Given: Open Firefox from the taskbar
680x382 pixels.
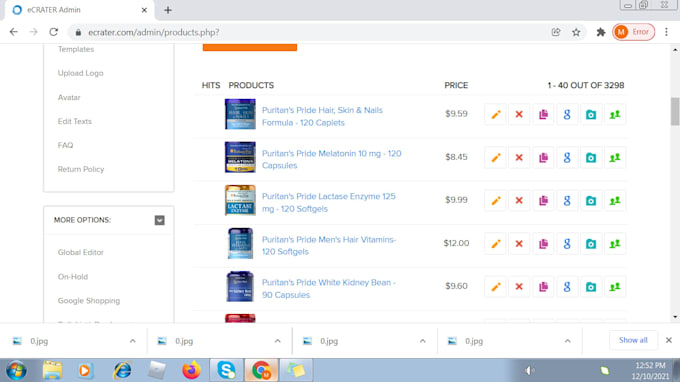Looking at the screenshot, I should pyautogui.click(x=191, y=370).
